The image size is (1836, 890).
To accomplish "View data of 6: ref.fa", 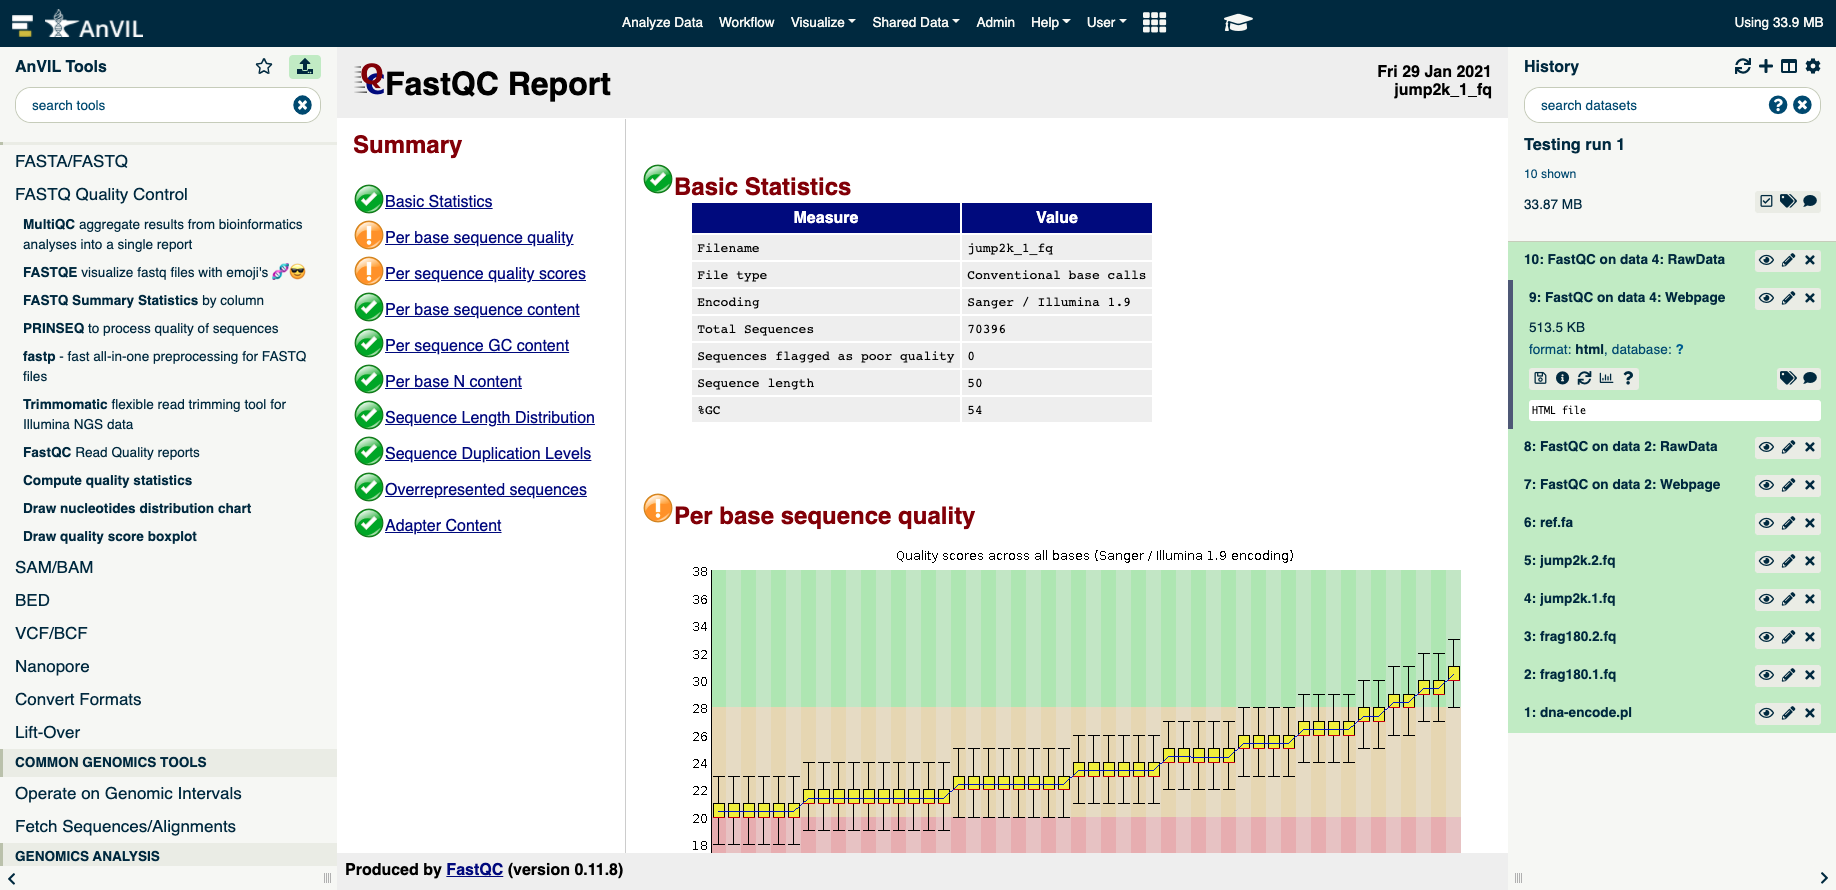I will coord(1766,523).
